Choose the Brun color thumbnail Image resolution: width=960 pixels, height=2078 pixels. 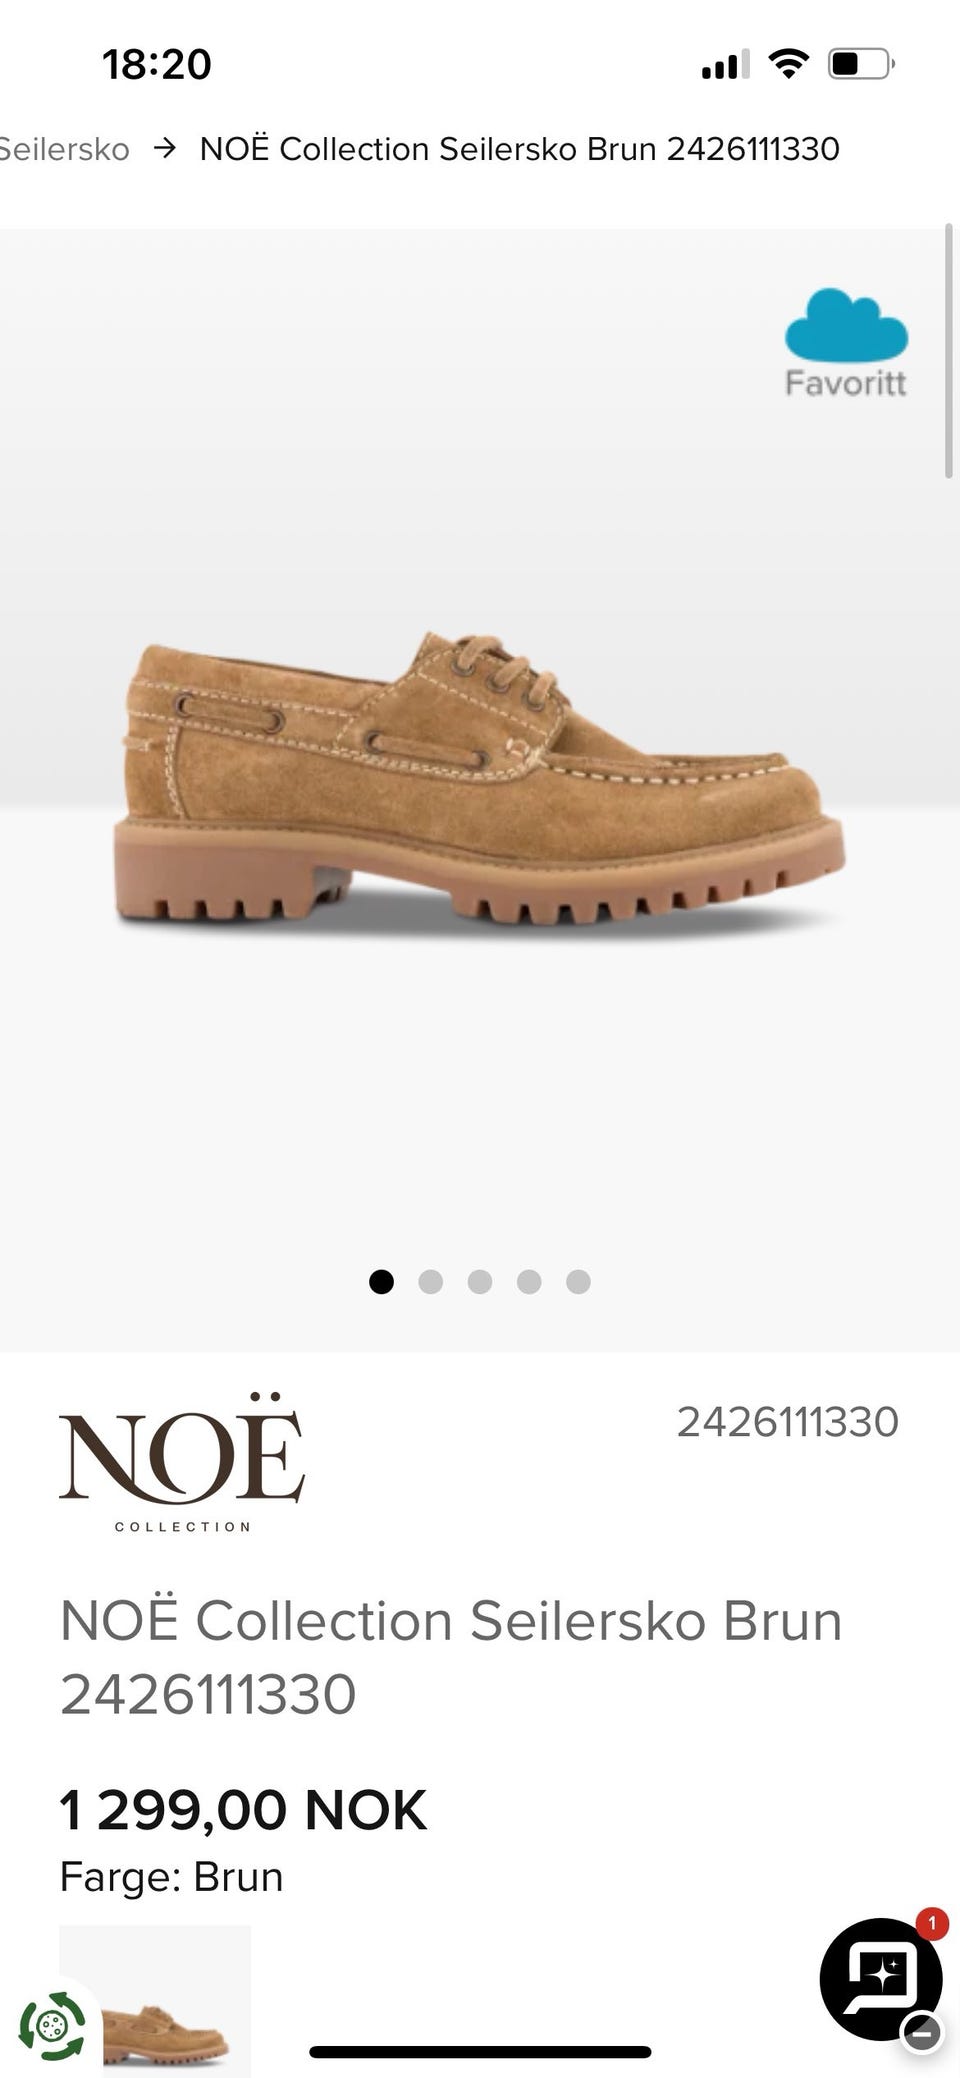[x=155, y=2000]
